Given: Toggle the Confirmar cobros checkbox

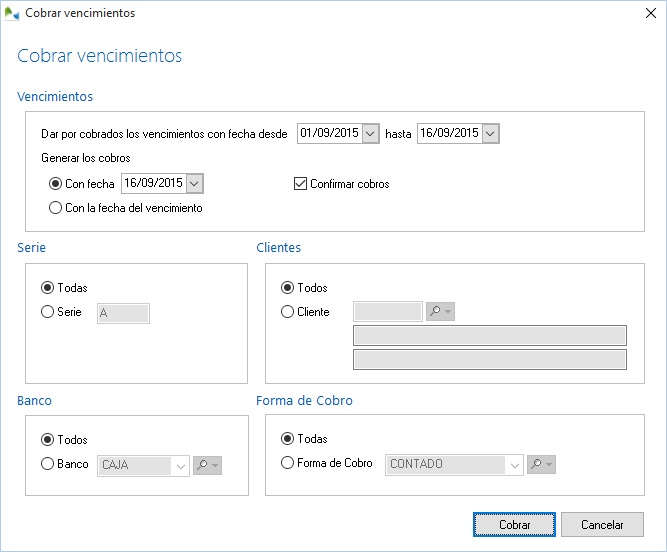Looking at the screenshot, I should pos(300,184).
